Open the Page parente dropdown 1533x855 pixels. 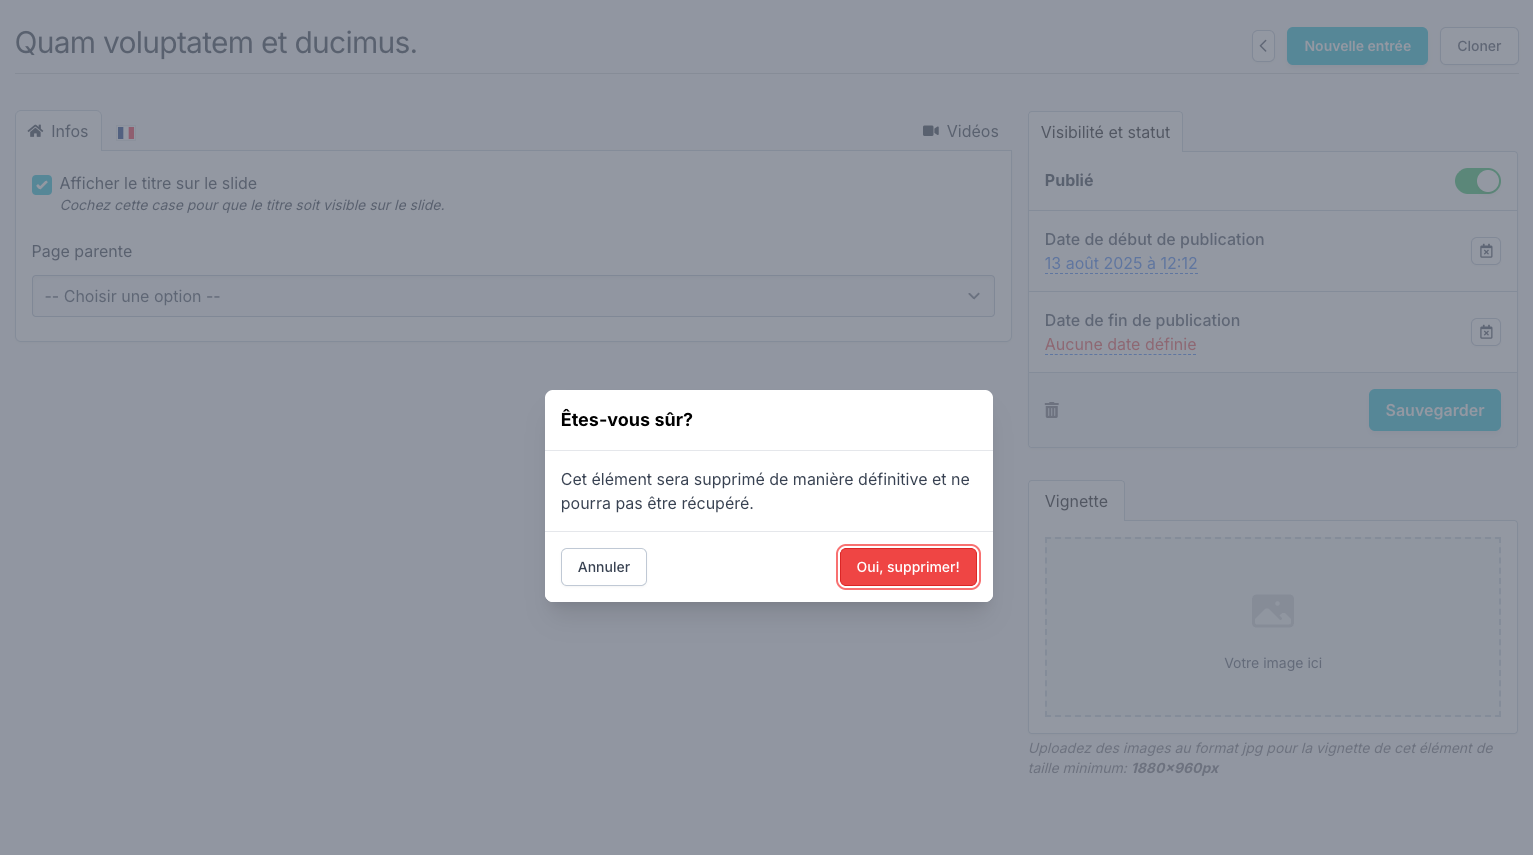pyautogui.click(x=513, y=296)
